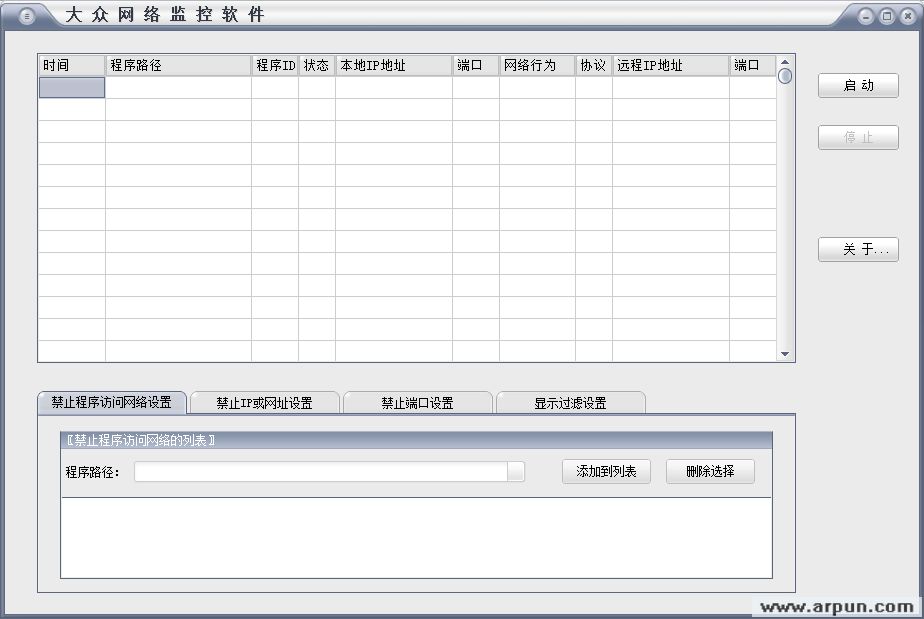Click the 程序路径 column header

(x=179, y=65)
